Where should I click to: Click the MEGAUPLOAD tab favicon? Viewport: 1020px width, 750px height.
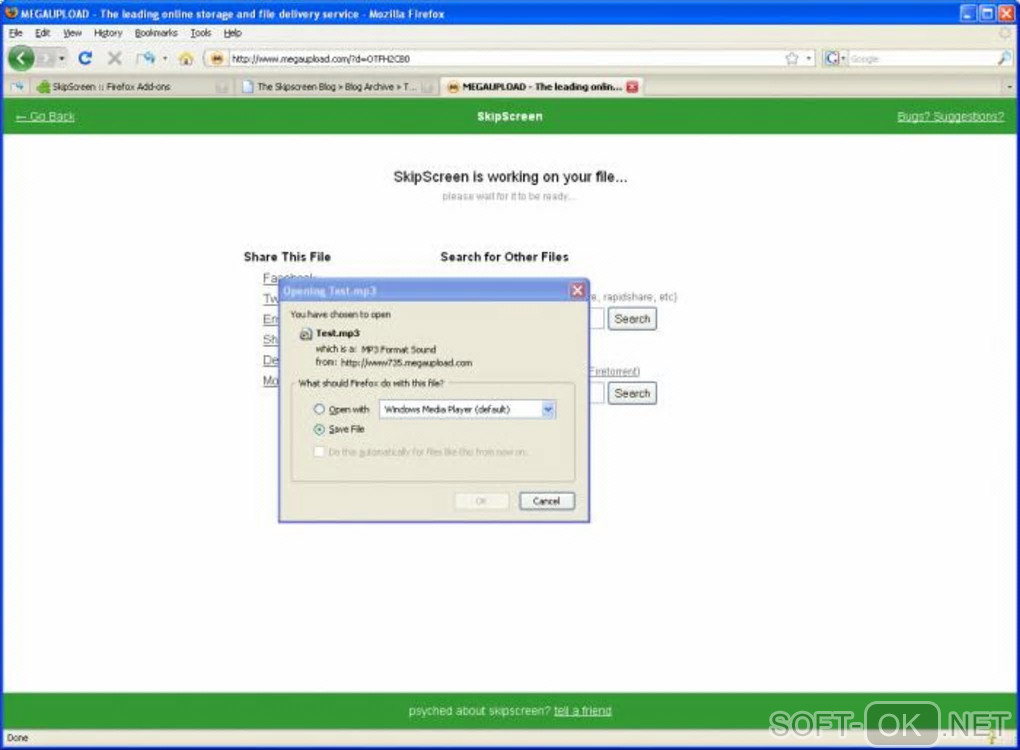[x=453, y=87]
